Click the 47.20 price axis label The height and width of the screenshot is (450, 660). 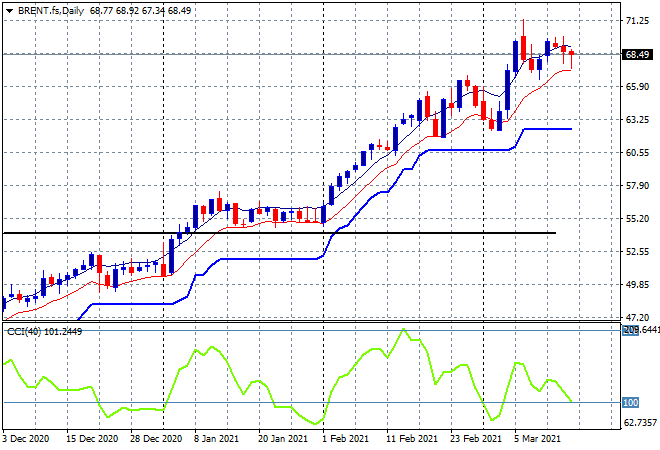[637, 317]
